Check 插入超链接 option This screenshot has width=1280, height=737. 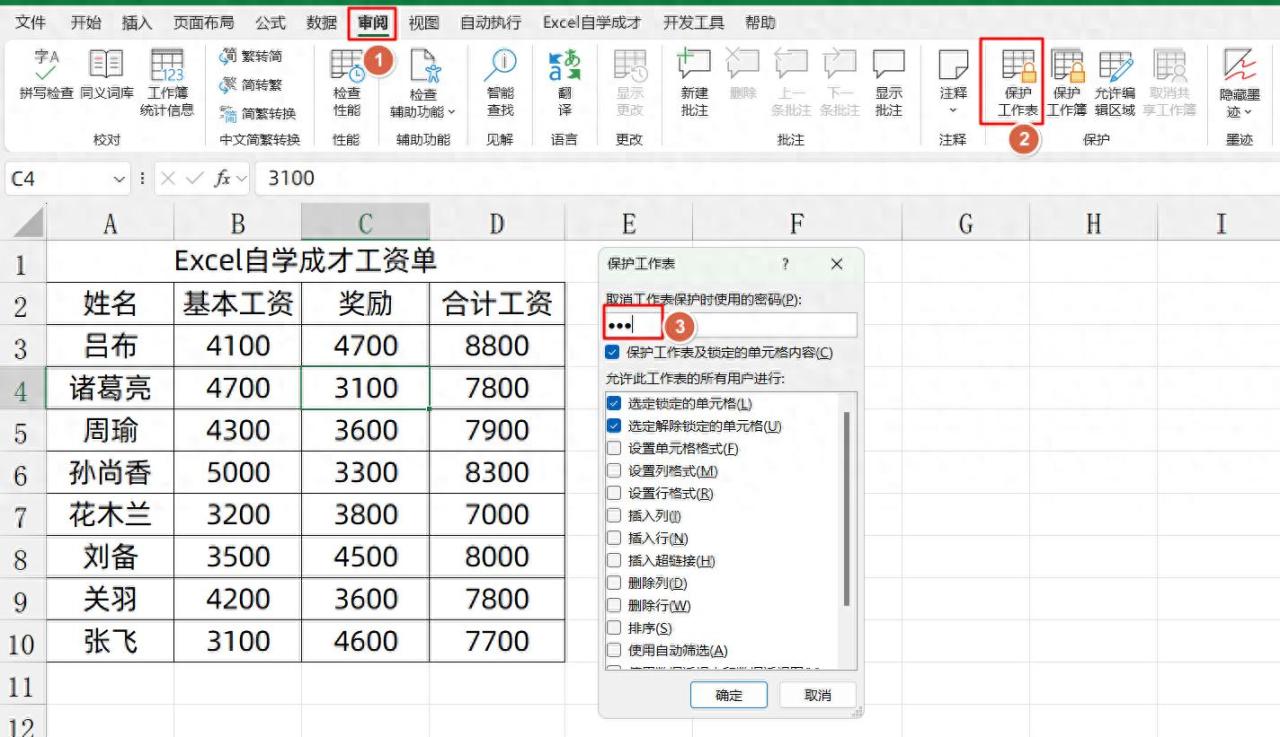[x=614, y=561]
